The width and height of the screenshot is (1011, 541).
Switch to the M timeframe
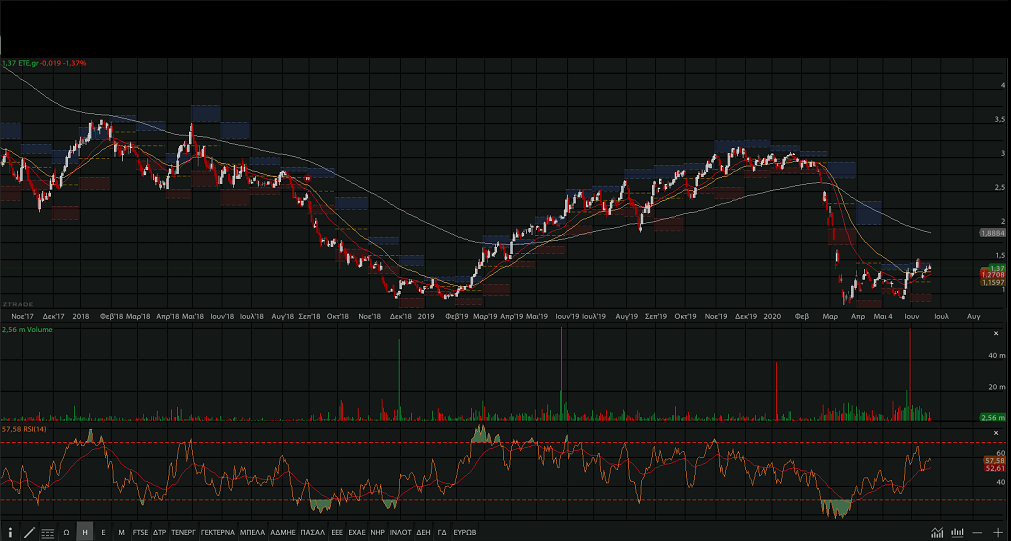click(121, 533)
